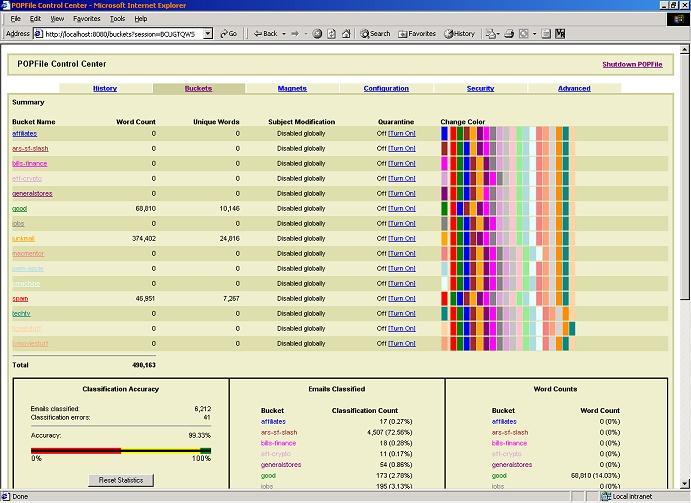The width and height of the screenshot is (691, 503).
Task: Turn on quarantine for good bucket
Action: 401,209
